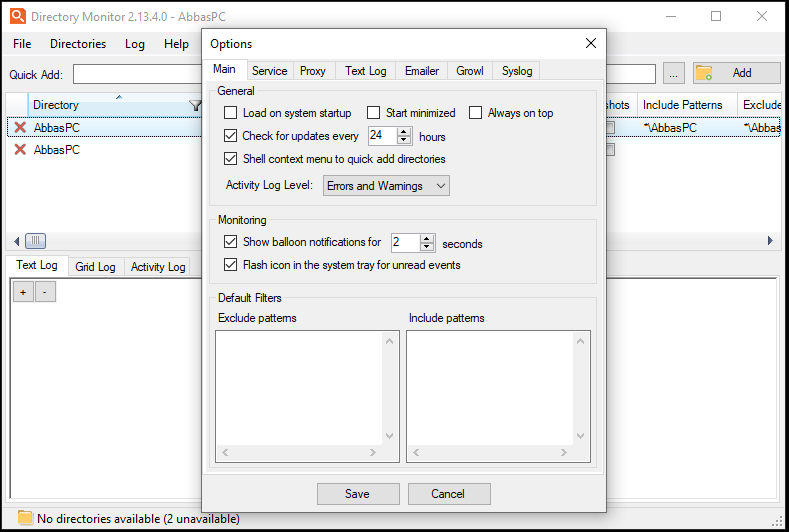The width and height of the screenshot is (789, 532).
Task: Click the hours value field showing 24
Action: point(382,135)
